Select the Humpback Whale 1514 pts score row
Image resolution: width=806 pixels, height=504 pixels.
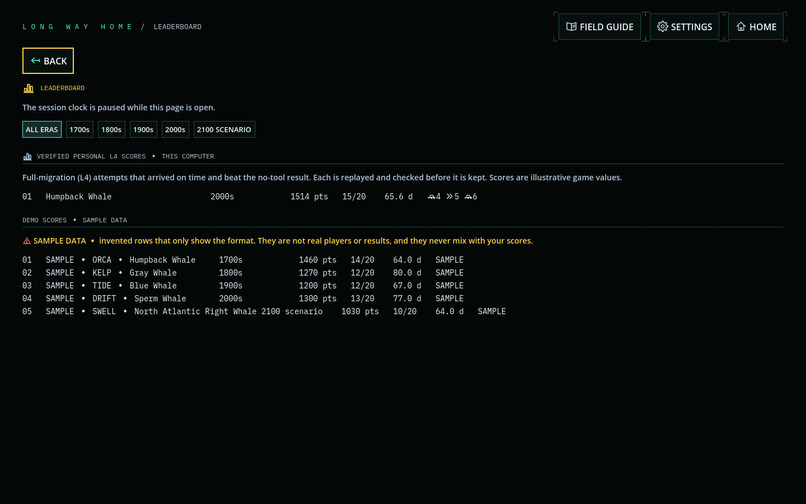pos(250,196)
